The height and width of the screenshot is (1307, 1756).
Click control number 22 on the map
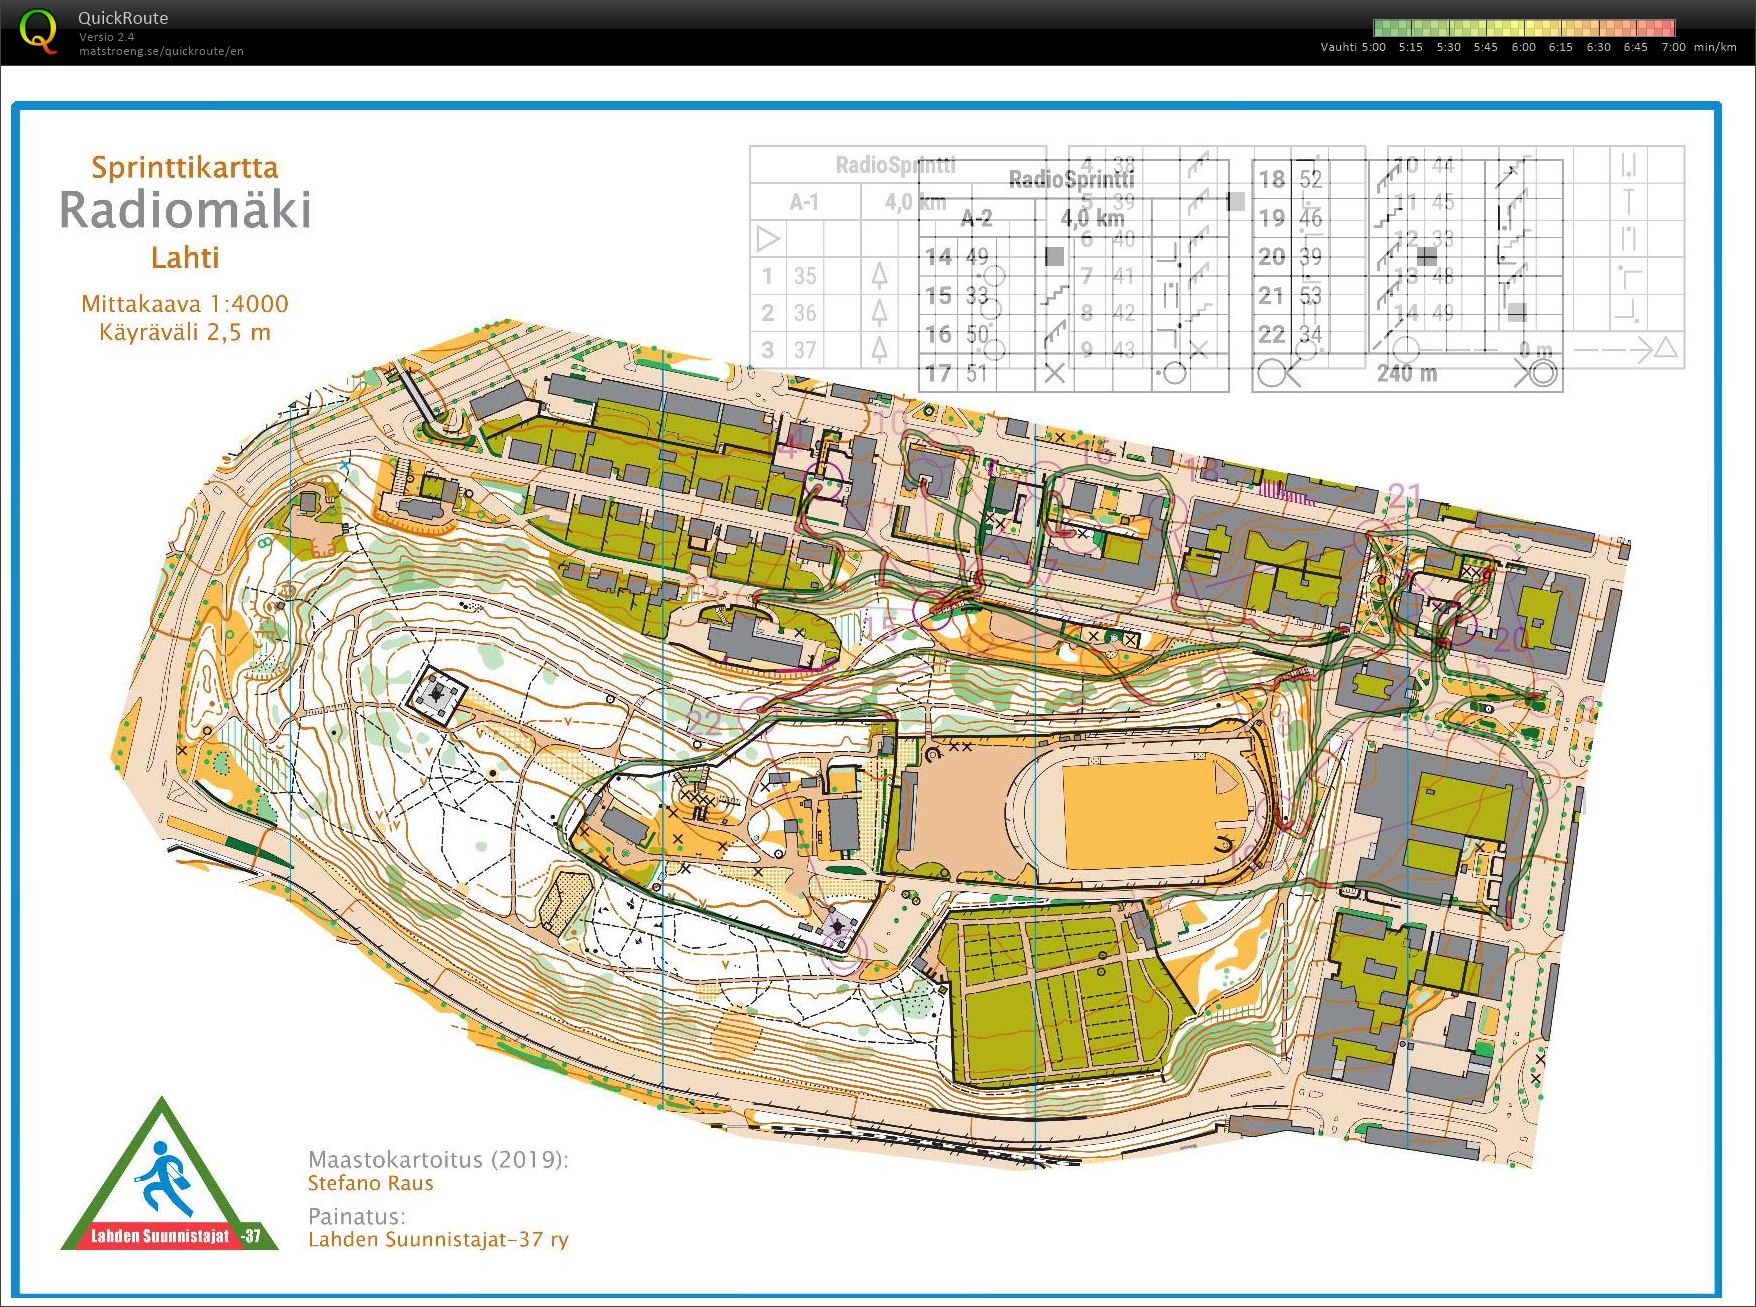704,722
